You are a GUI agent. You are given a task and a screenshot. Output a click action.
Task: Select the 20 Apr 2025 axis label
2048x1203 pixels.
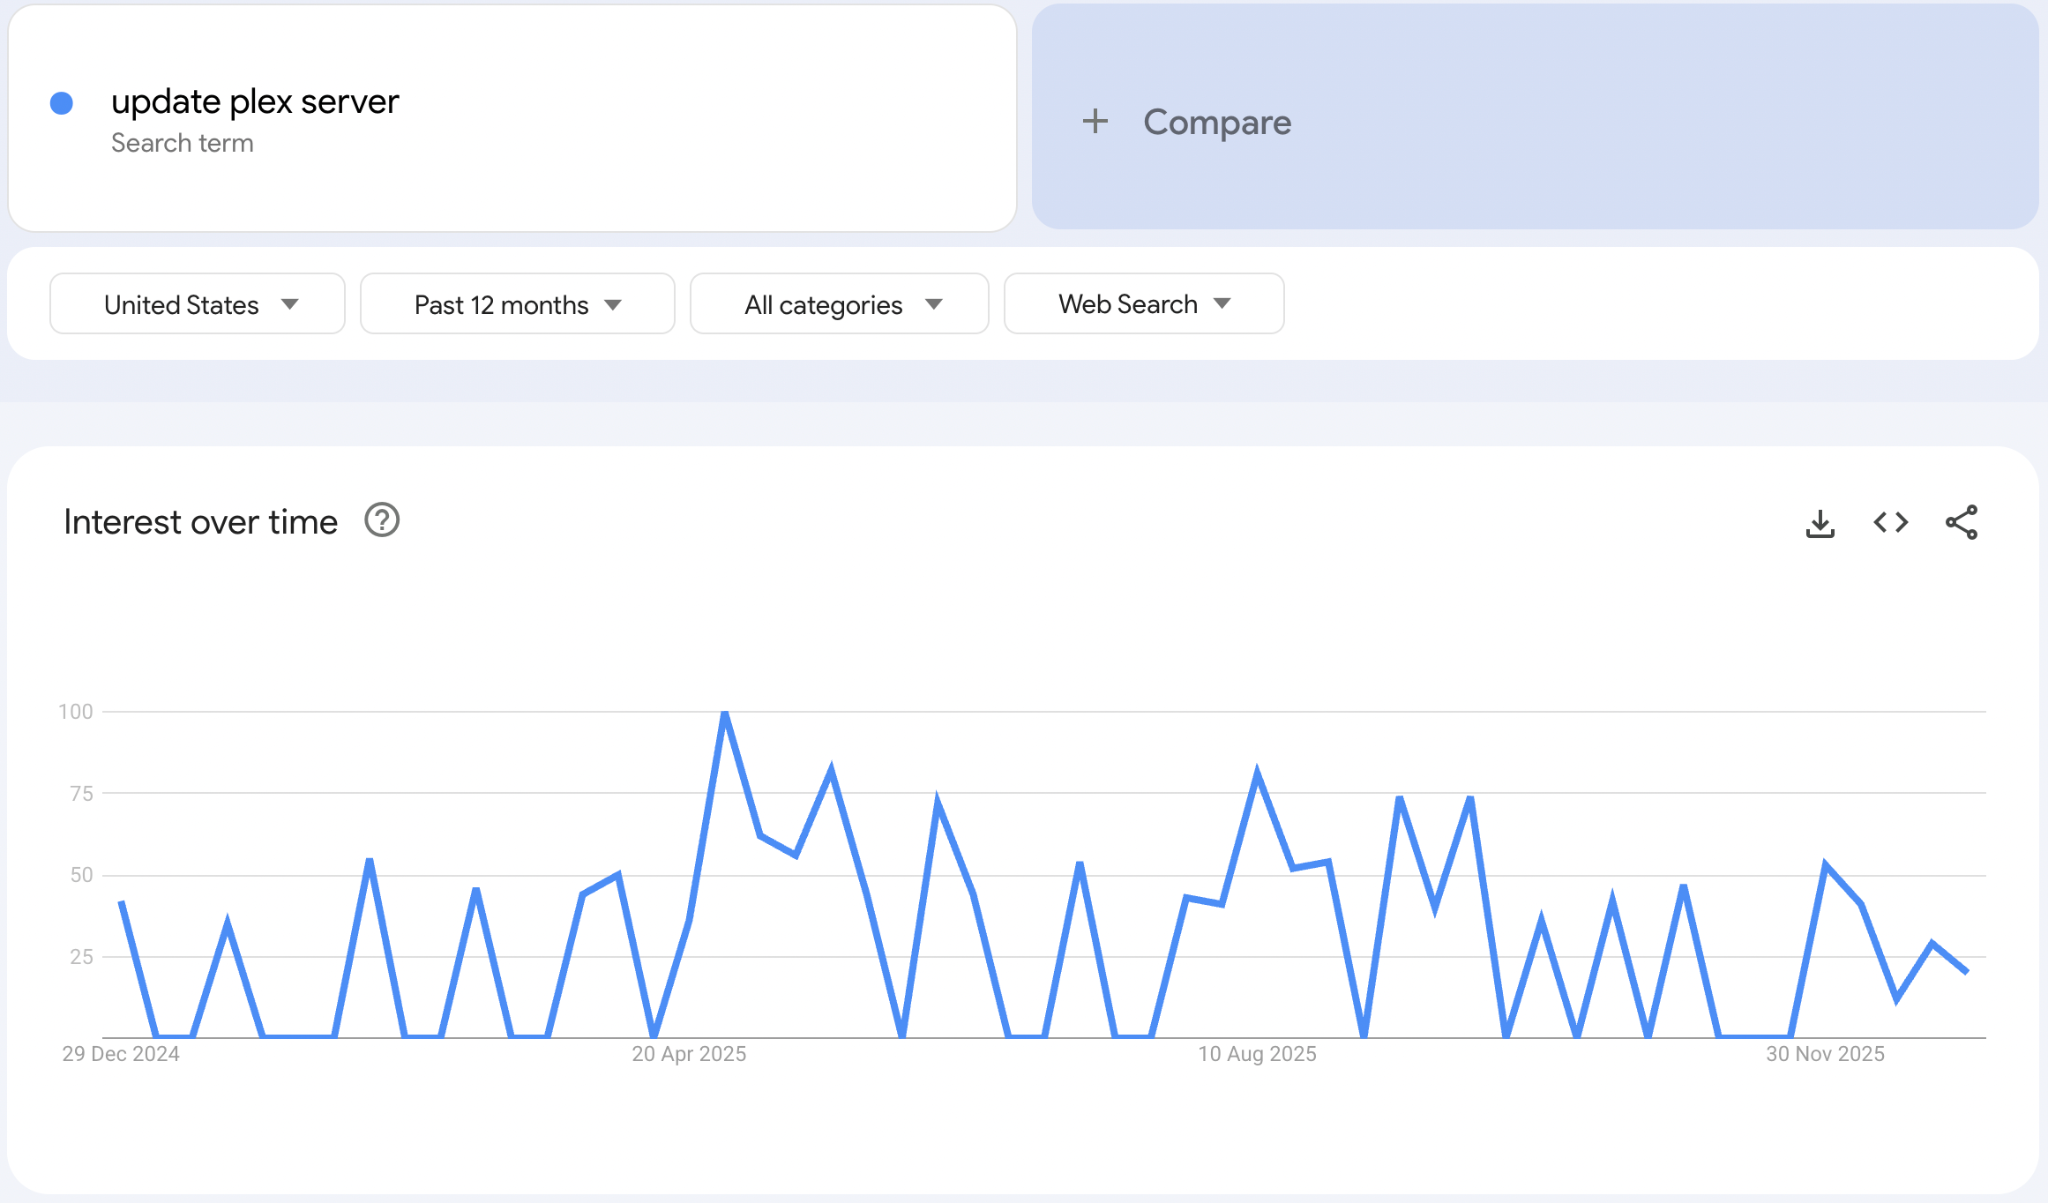[x=689, y=1054]
